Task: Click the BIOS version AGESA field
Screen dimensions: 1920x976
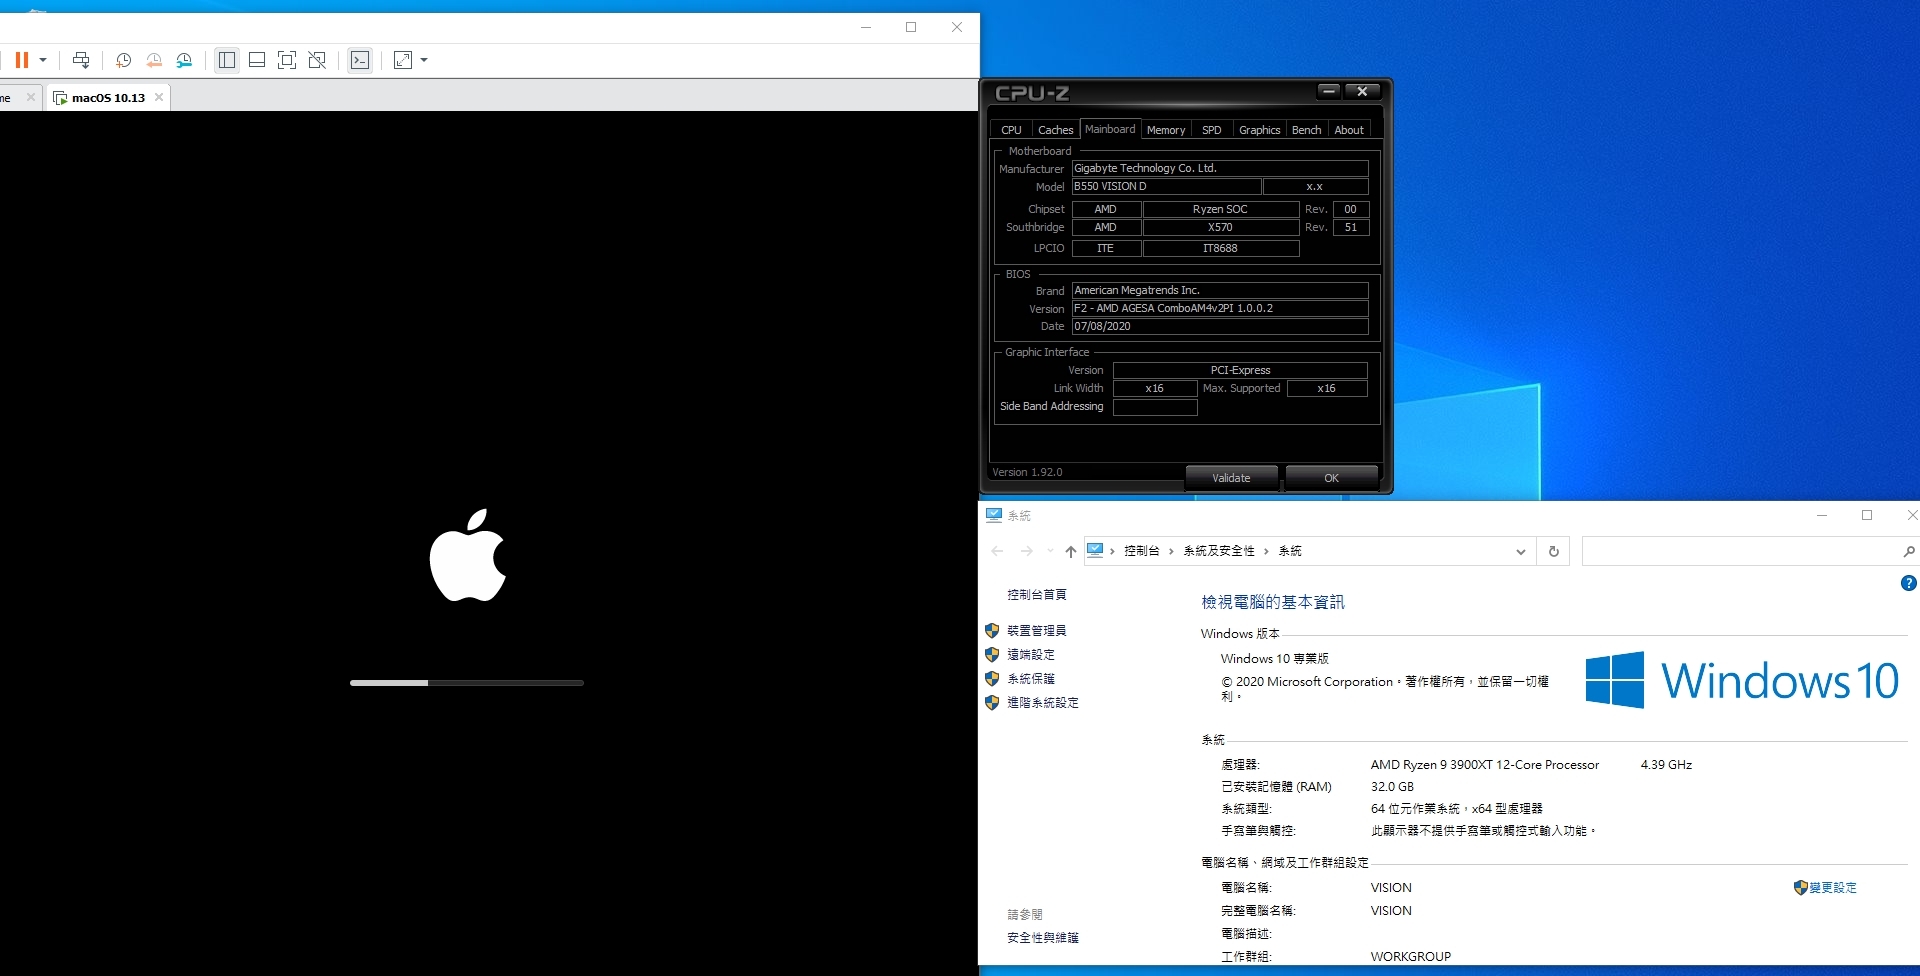Action: point(1220,309)
